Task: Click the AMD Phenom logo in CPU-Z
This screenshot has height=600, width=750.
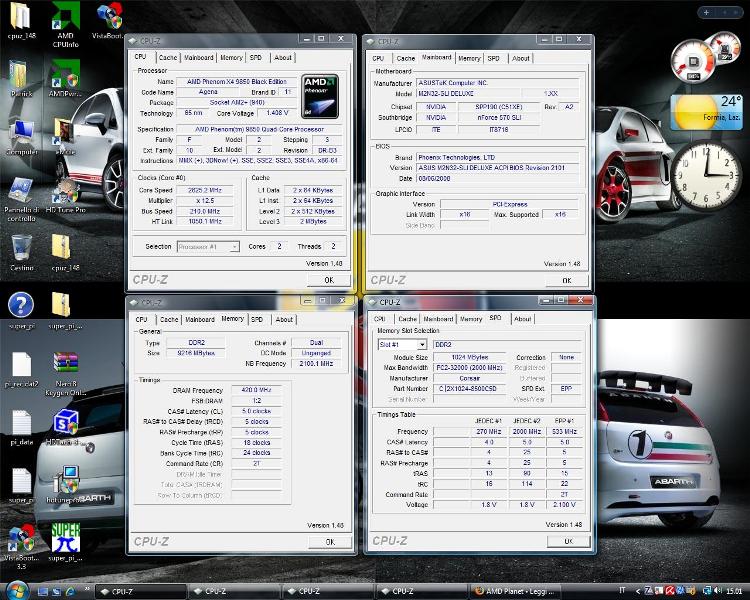Action: [320, 96]
